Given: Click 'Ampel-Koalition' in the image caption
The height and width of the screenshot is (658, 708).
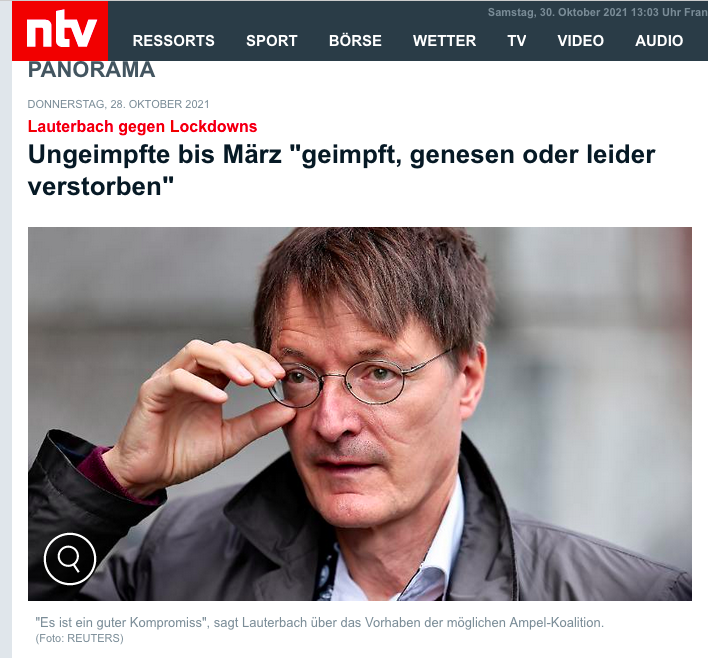Looking at the screenshot, I should pos(554,623).
